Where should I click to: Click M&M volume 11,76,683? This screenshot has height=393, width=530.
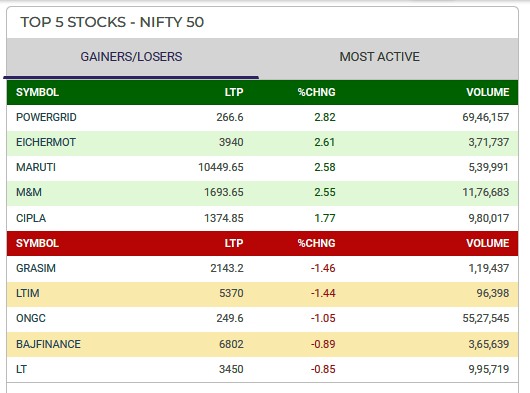[486, 192]
